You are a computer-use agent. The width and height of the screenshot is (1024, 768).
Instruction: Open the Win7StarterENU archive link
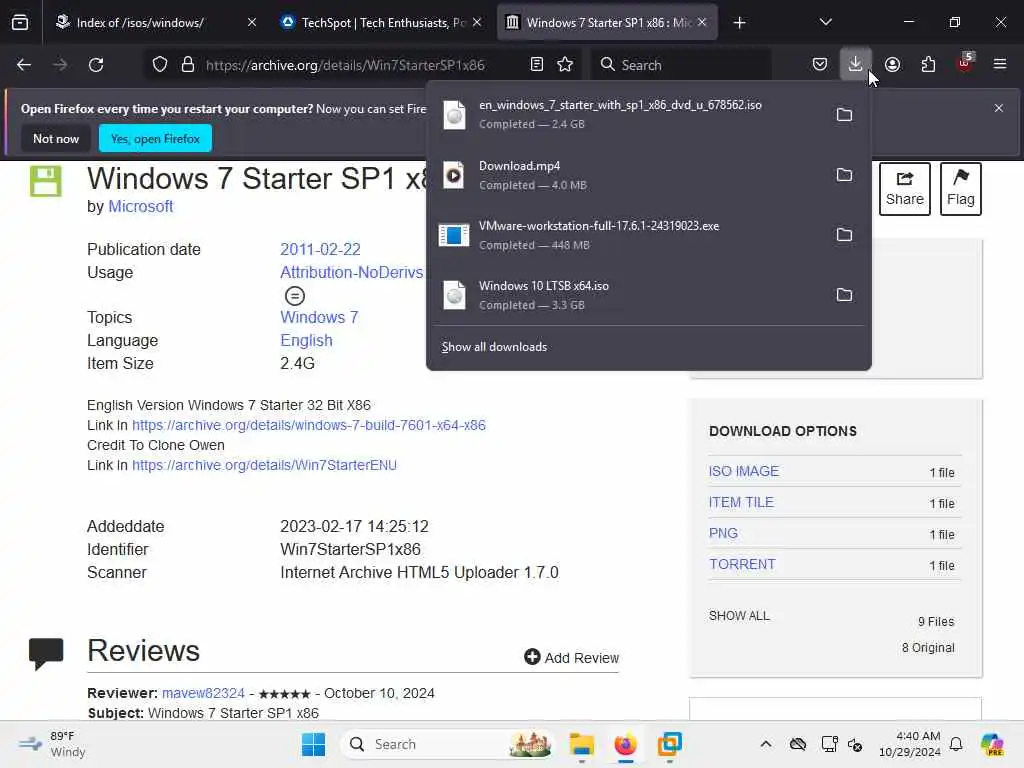[264, 465]
